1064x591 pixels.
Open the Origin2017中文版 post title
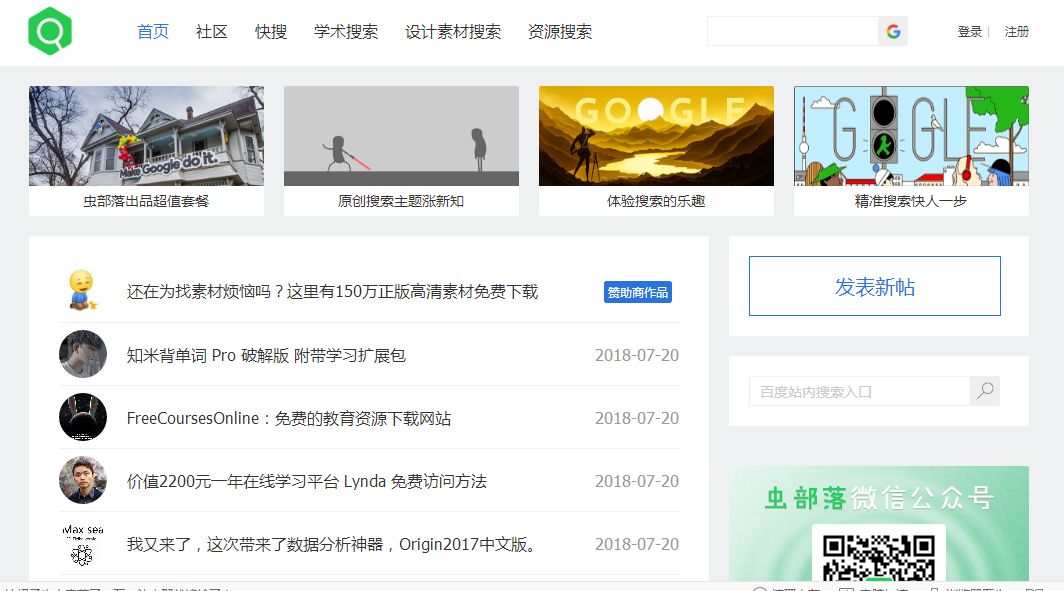pyautogui.click(x=331, y=544)
